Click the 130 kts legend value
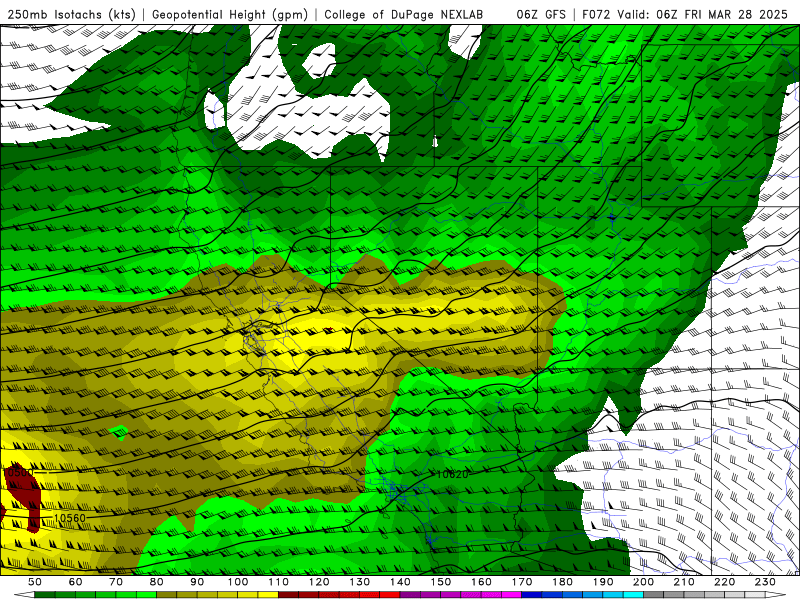The width and height of the screenshot is (800, 600). click(x=360, y=582)
